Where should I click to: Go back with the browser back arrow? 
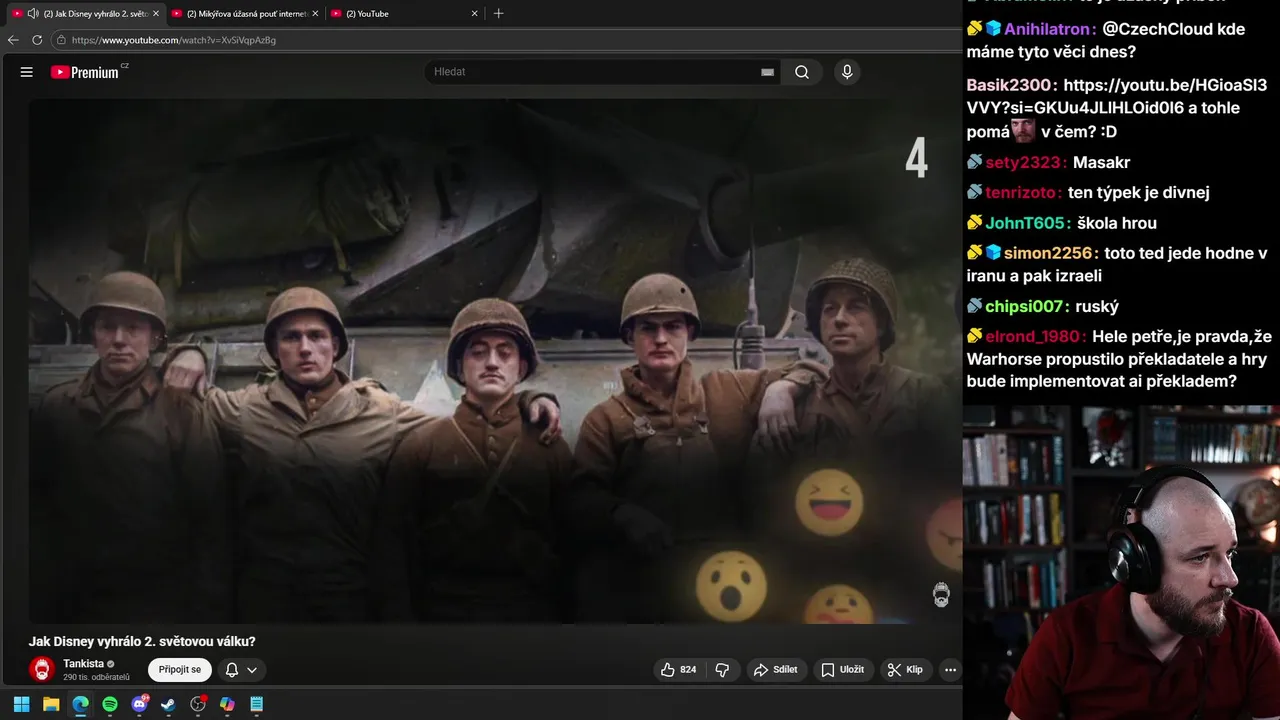(13, 40)
